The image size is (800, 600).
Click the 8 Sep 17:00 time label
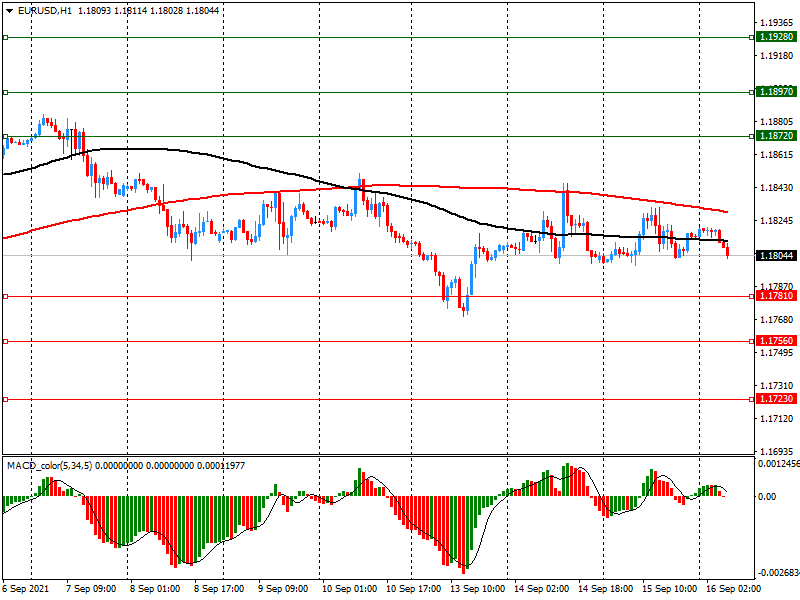click(219, 589)
